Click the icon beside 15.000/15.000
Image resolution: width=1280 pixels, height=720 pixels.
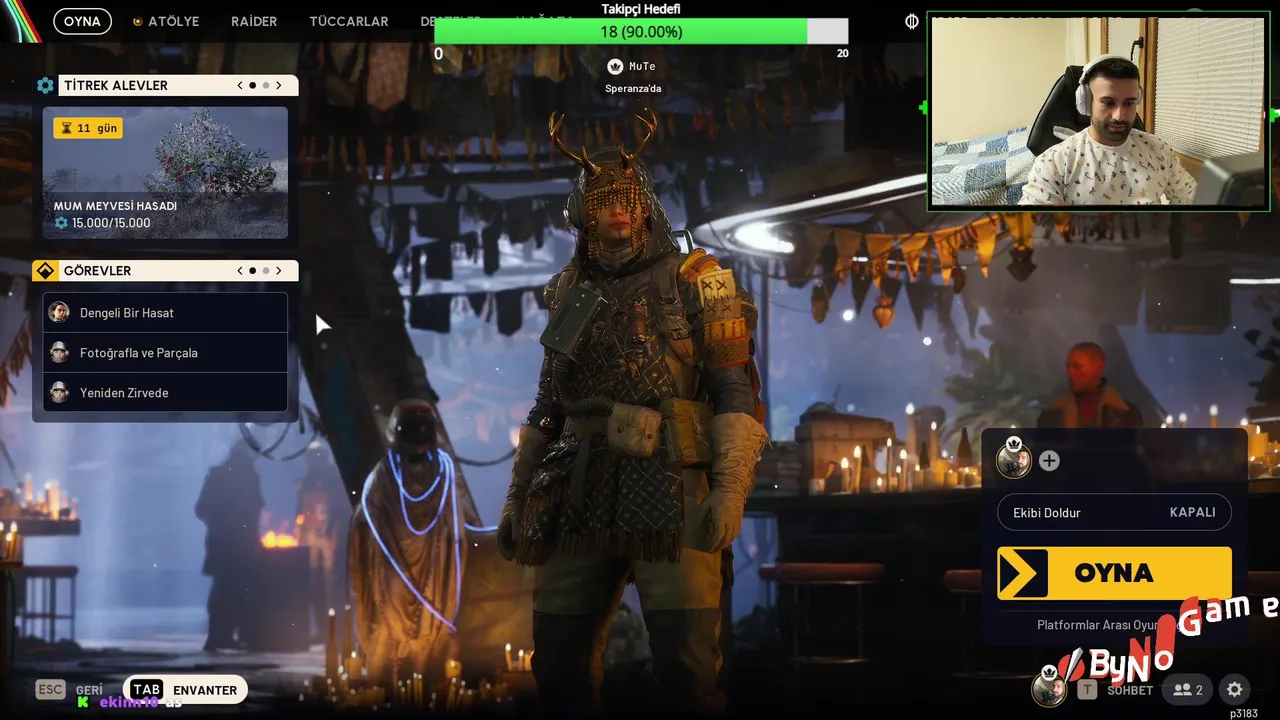click(x=61, y=223)
